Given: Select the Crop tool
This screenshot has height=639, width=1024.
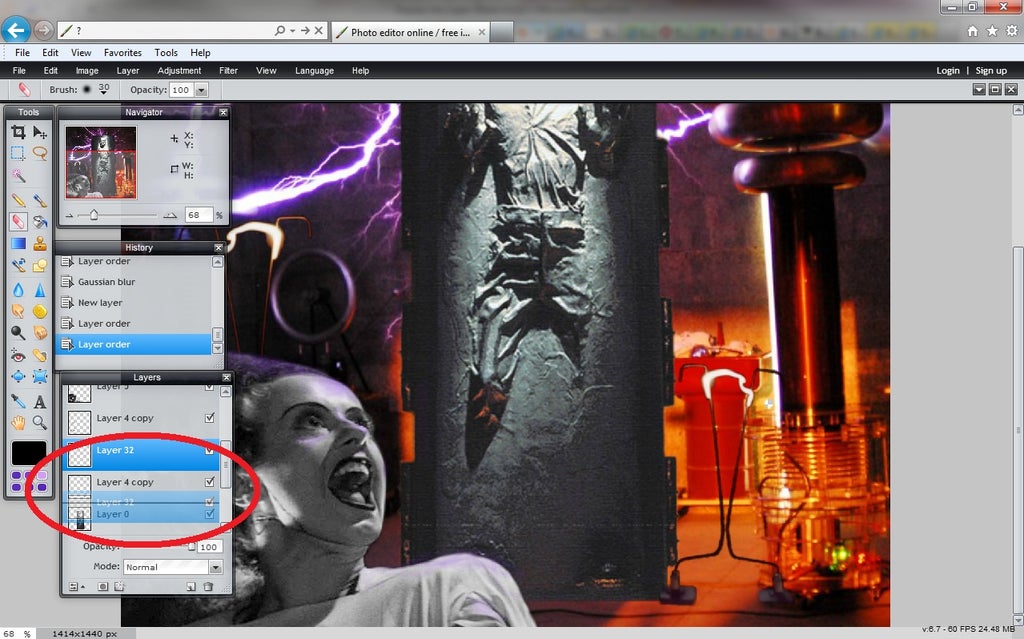Looking at the screenshot, I should [18, 133].
